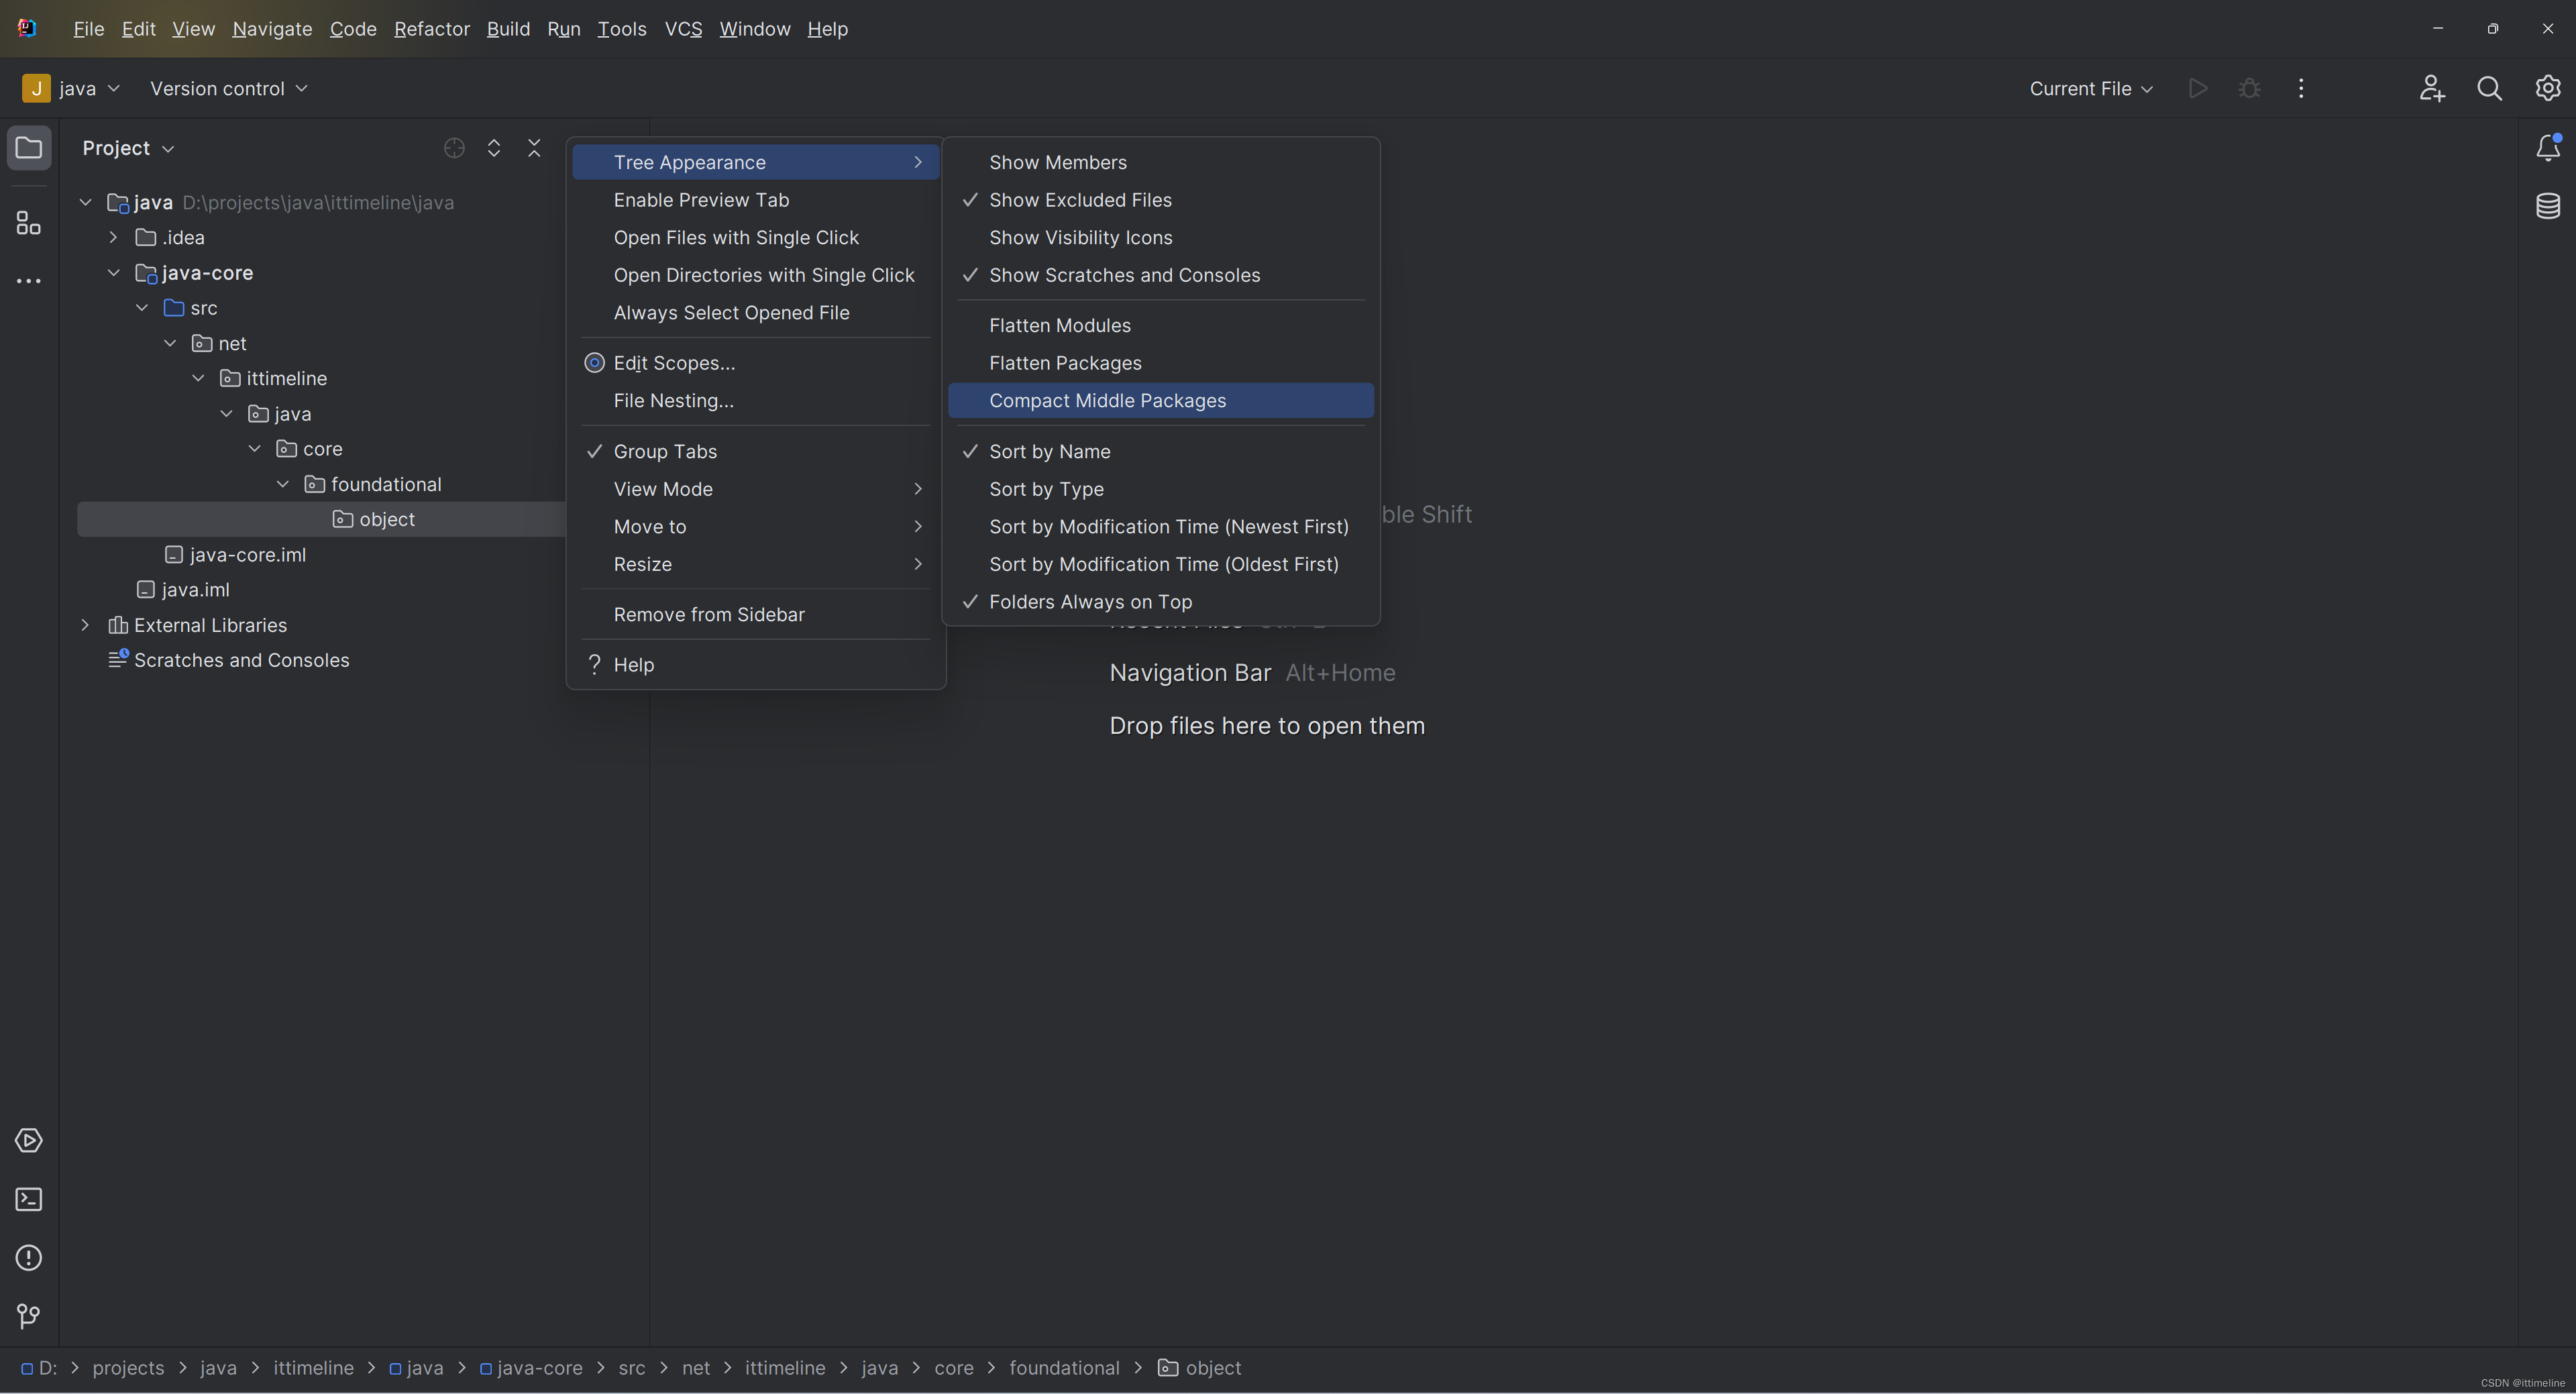Screen dimensions: 2576x1394
Task: Click Enable Preview Tab
Action: 756,200
